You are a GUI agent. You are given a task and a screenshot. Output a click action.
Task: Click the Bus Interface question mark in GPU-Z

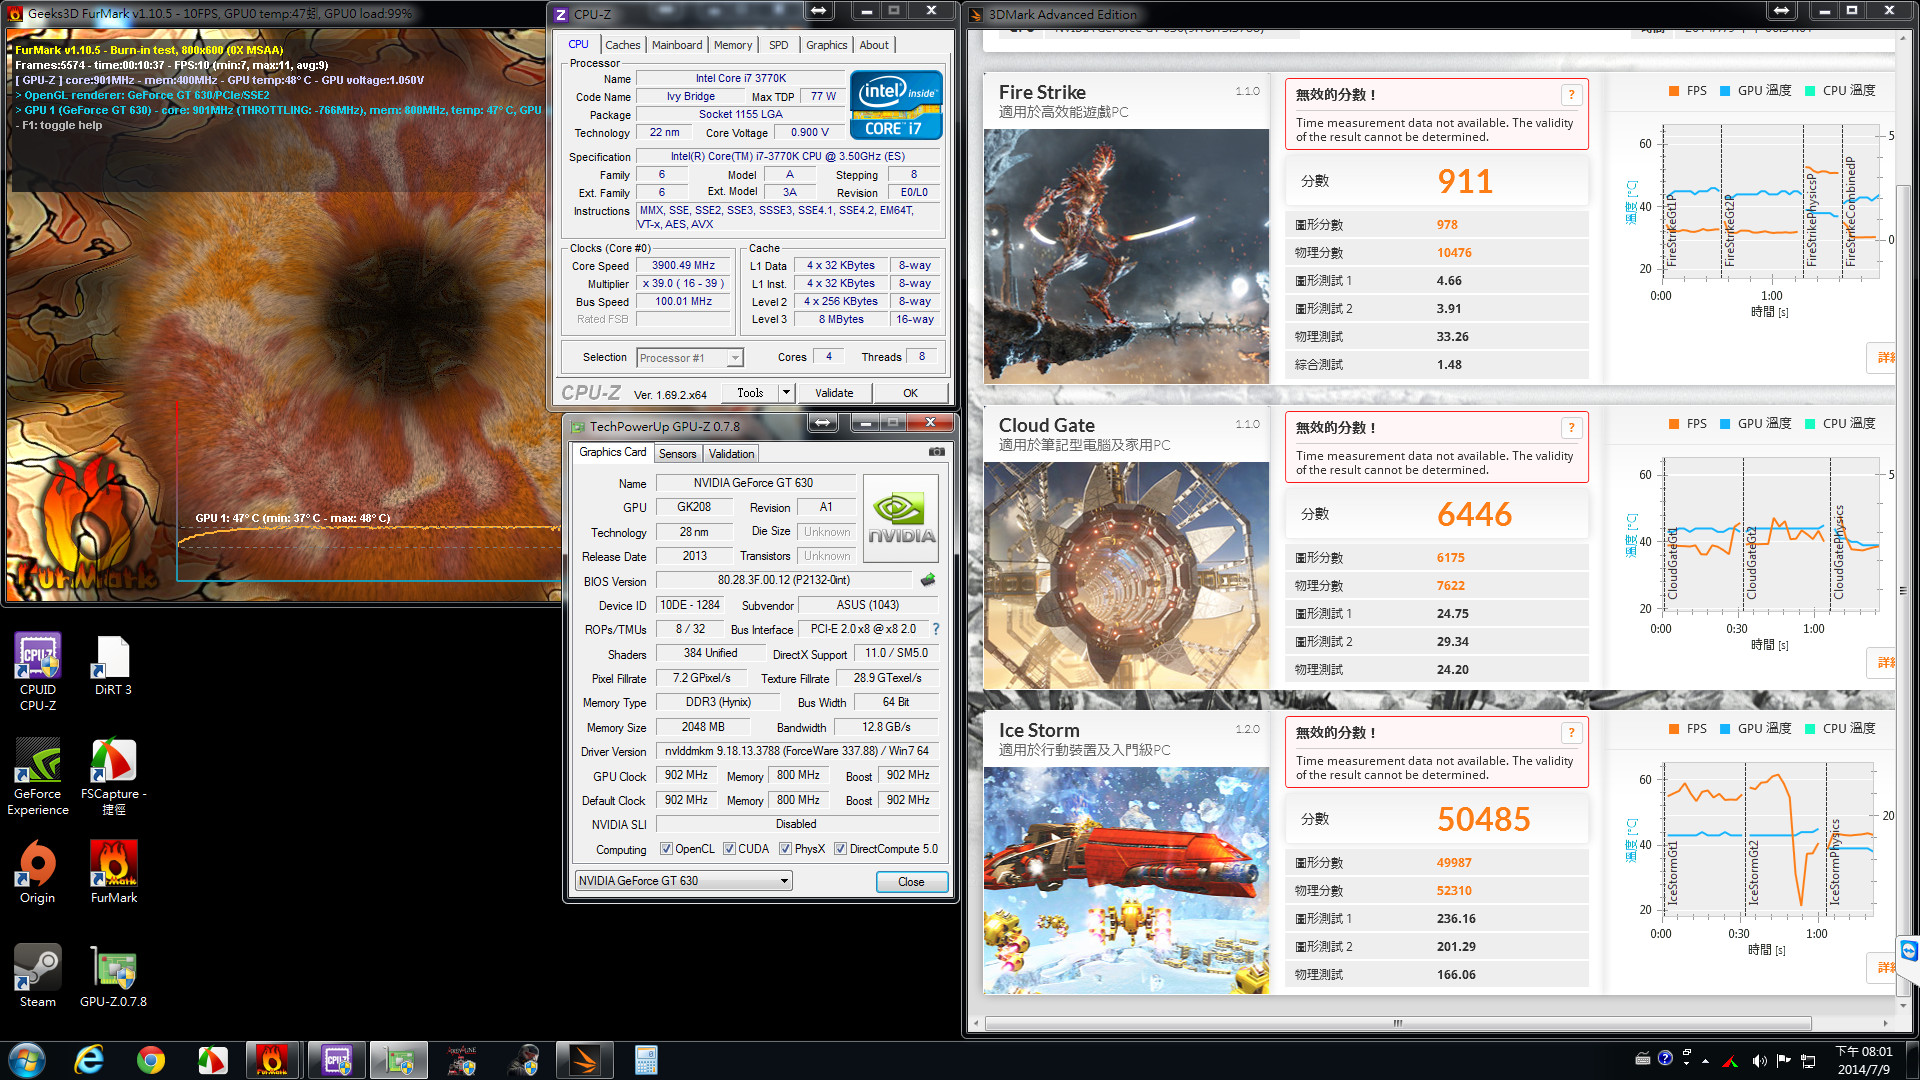[936, 629]
